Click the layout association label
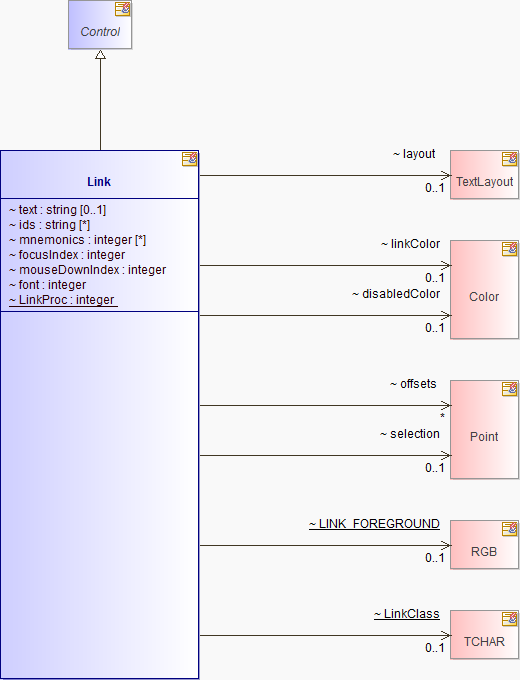This screenshot has width=520, height=680. [414, 154]
